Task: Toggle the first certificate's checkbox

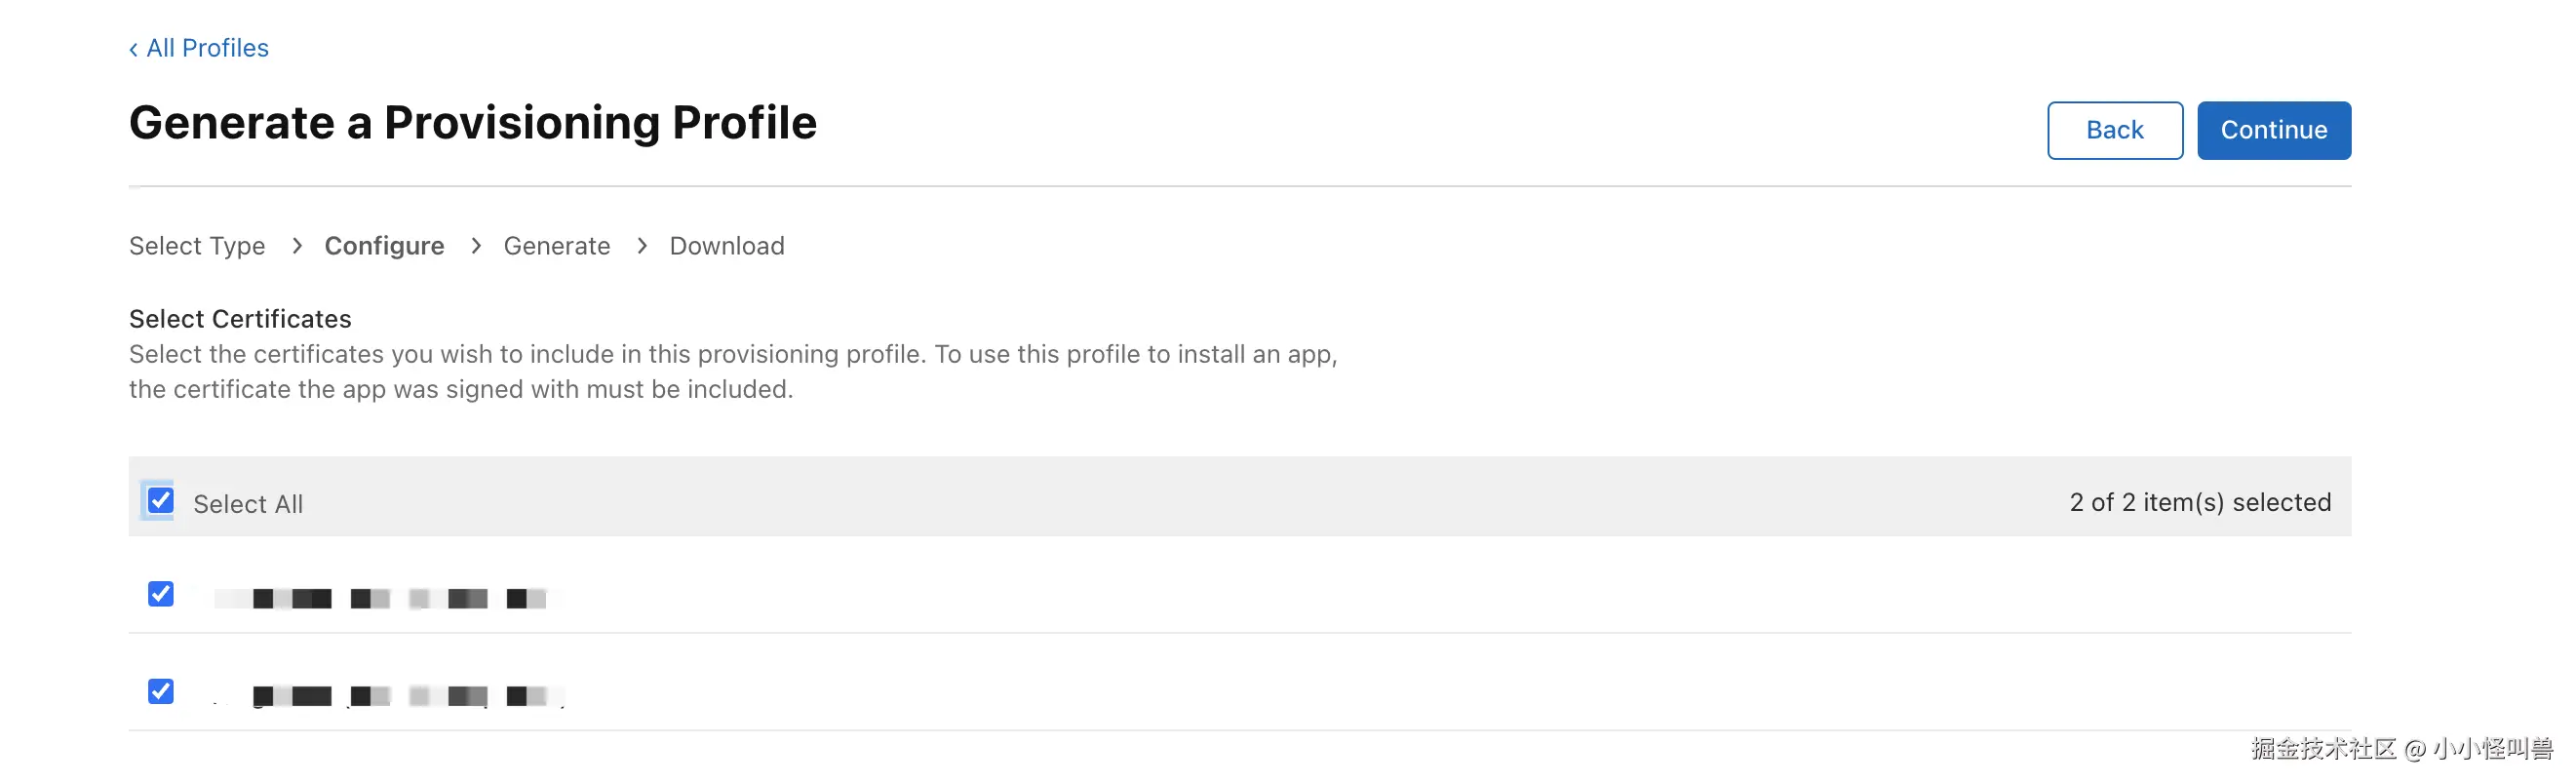Action: tap(160, 594)
